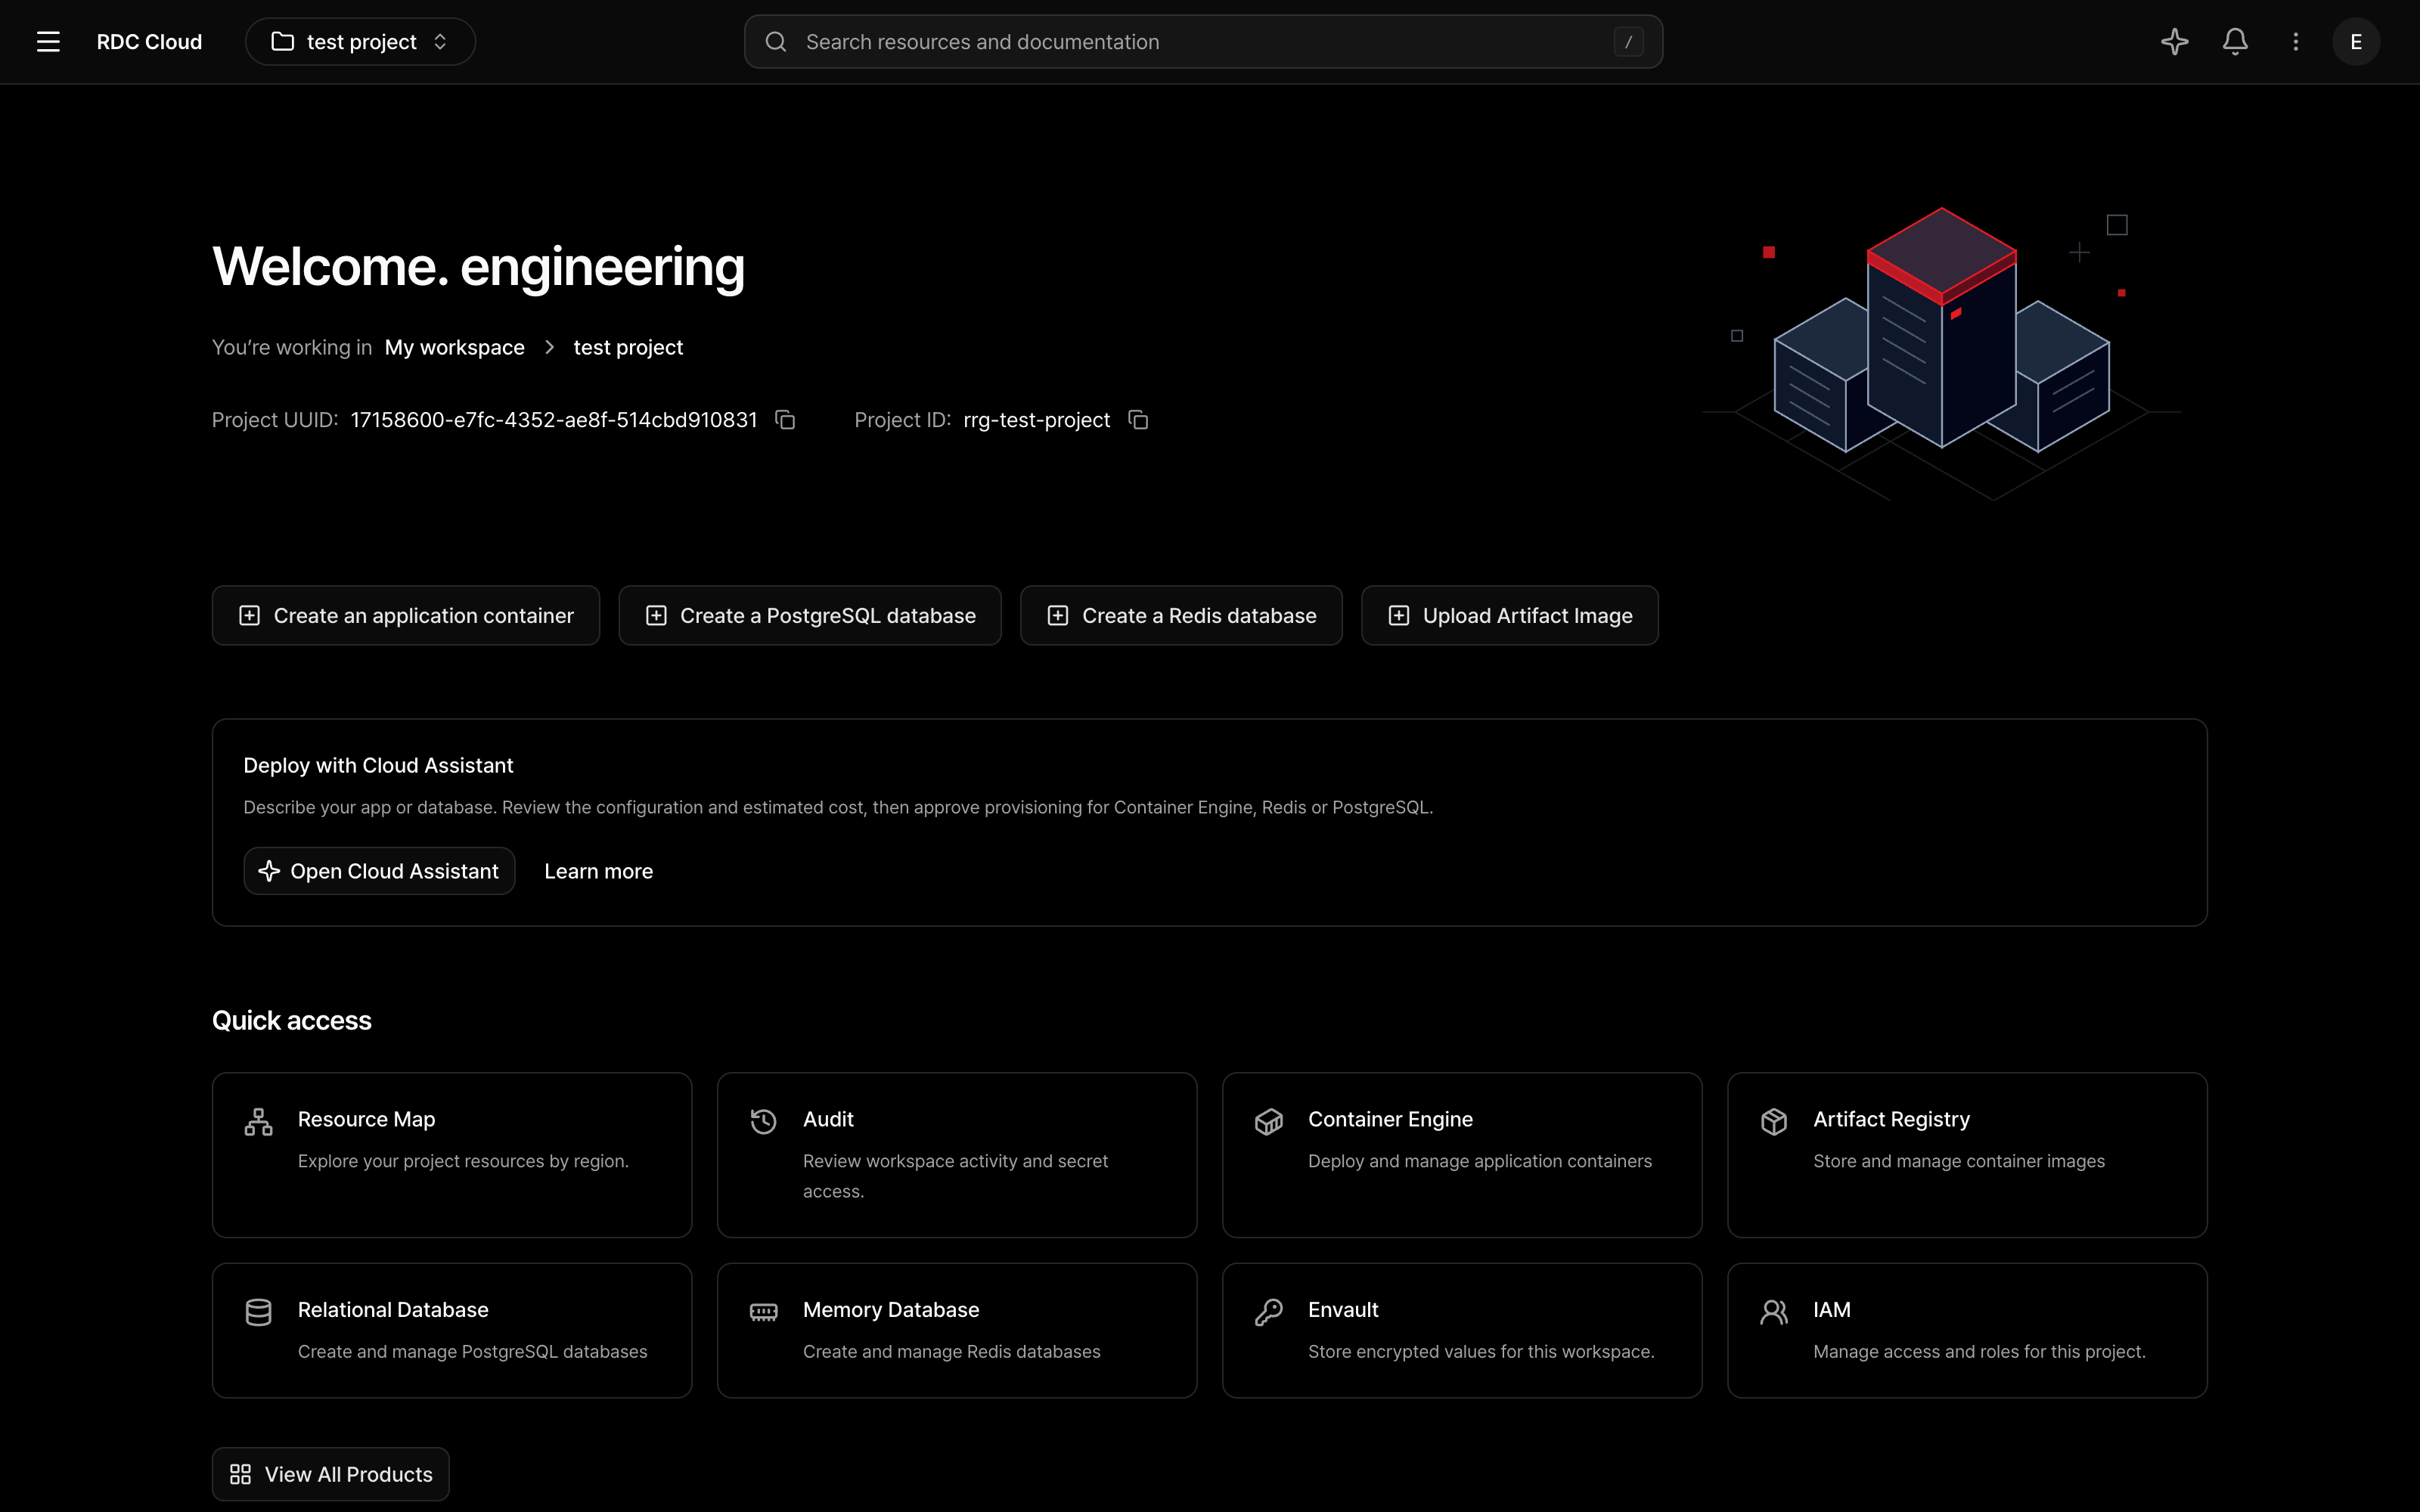The width and height of the screenshot is (2420, 1512).
Task: Click the RDC Cloud logo text
Action: (x=149, y=42)
